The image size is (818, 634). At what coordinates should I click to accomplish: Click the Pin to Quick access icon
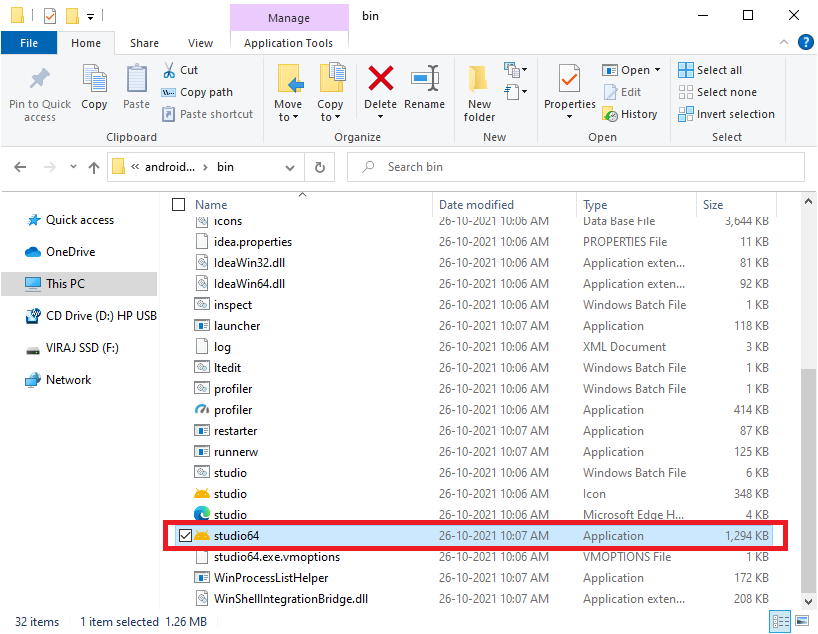(40, 79)
